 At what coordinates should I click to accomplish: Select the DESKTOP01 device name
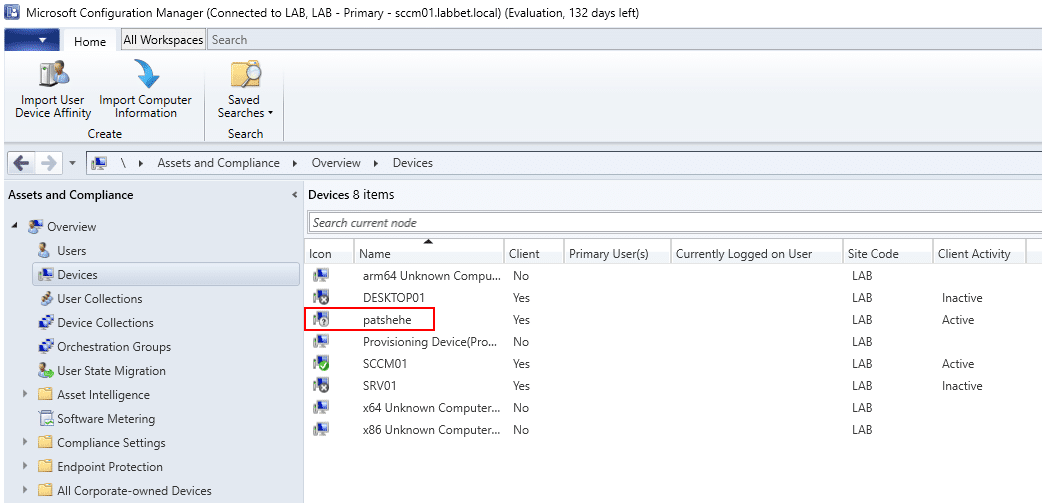coord(394,298)
